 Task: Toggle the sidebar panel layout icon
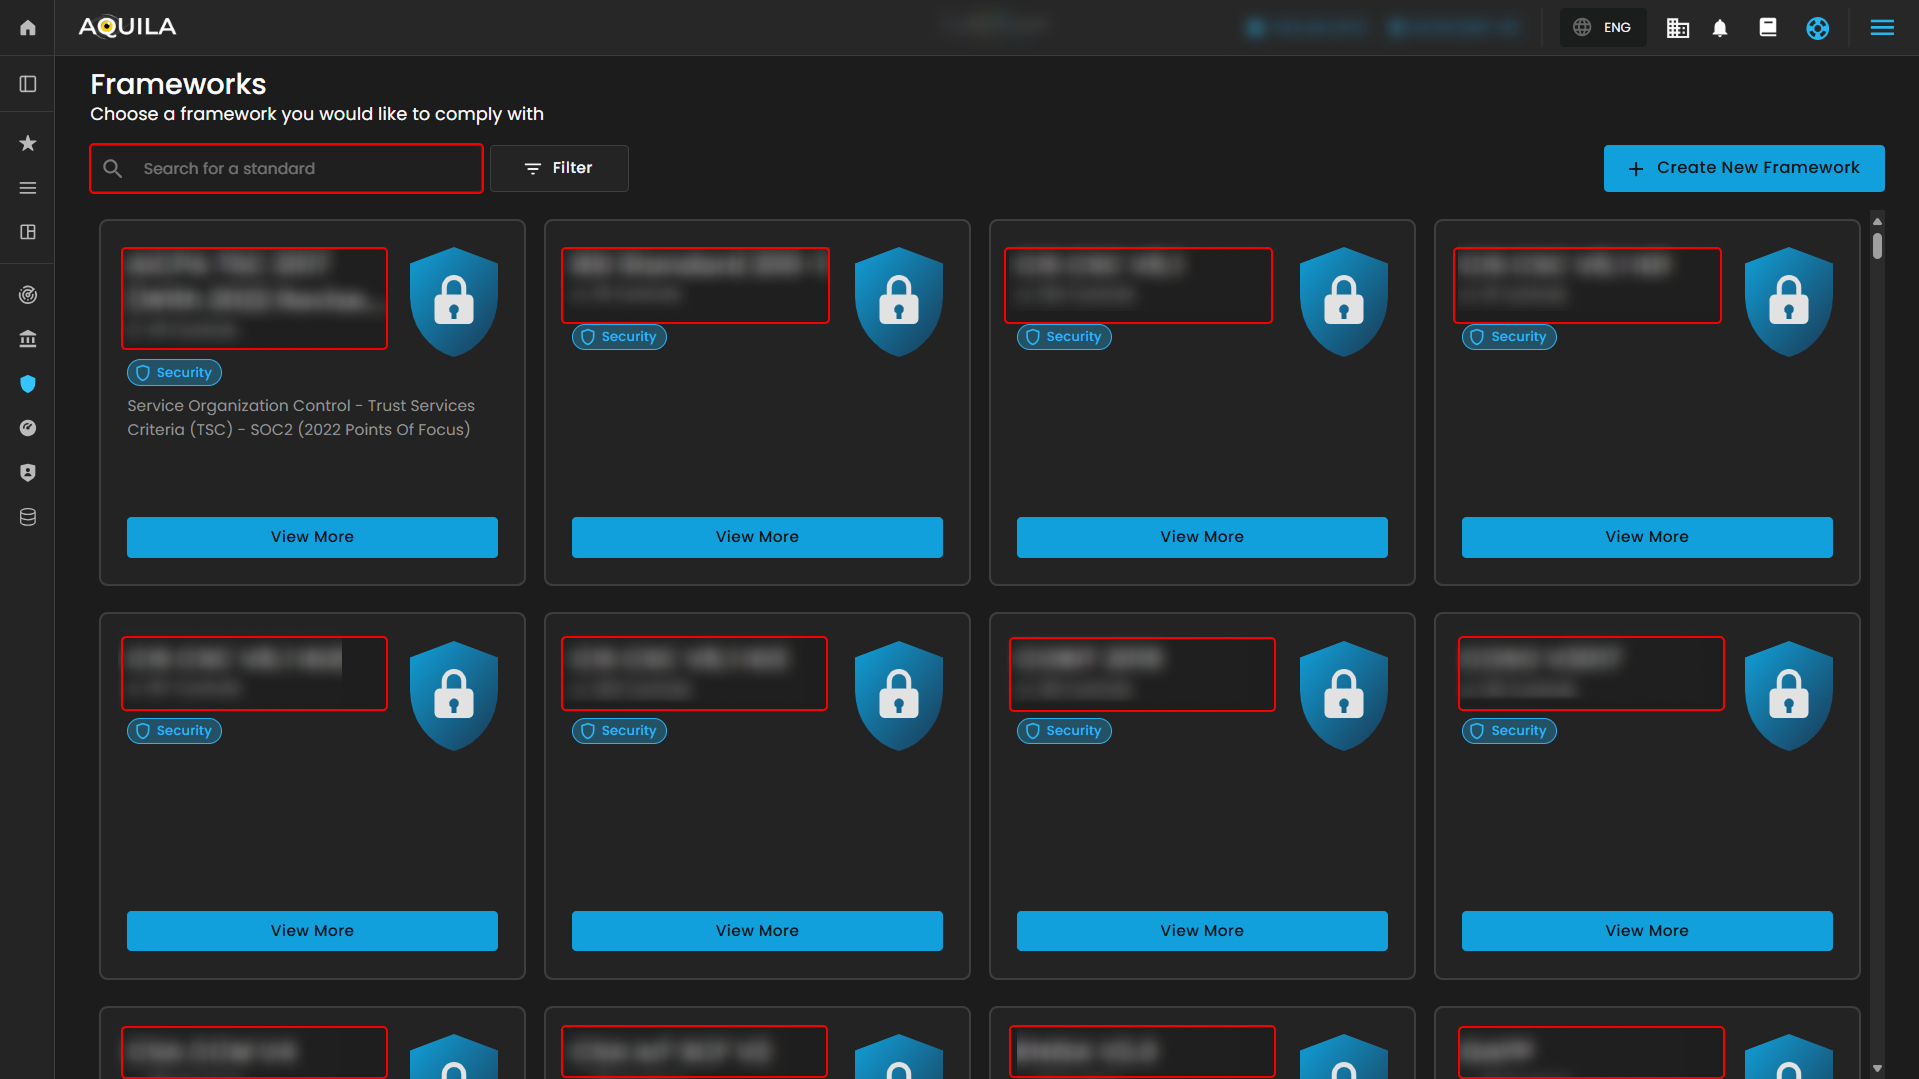pyautogui.click(x=28, y=84)
